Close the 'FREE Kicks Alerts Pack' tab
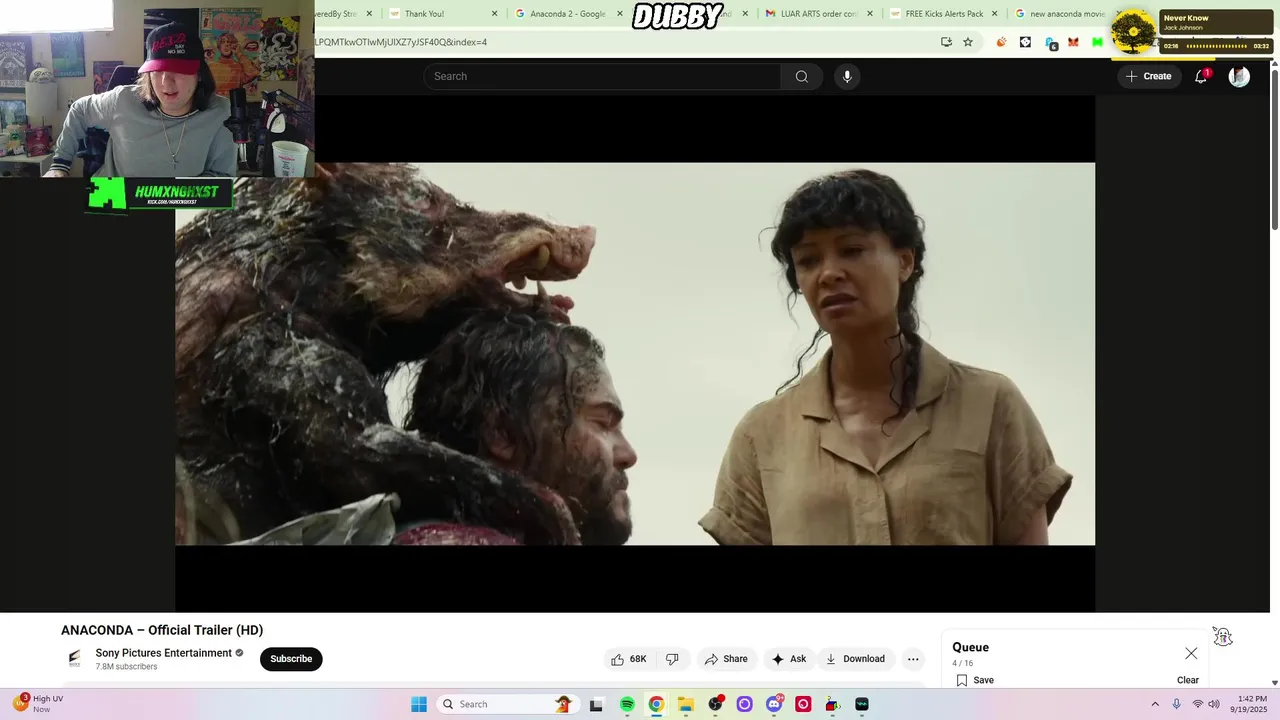Image resolution: width=1280 pixels, height=720 pixels. pos(994,14)
